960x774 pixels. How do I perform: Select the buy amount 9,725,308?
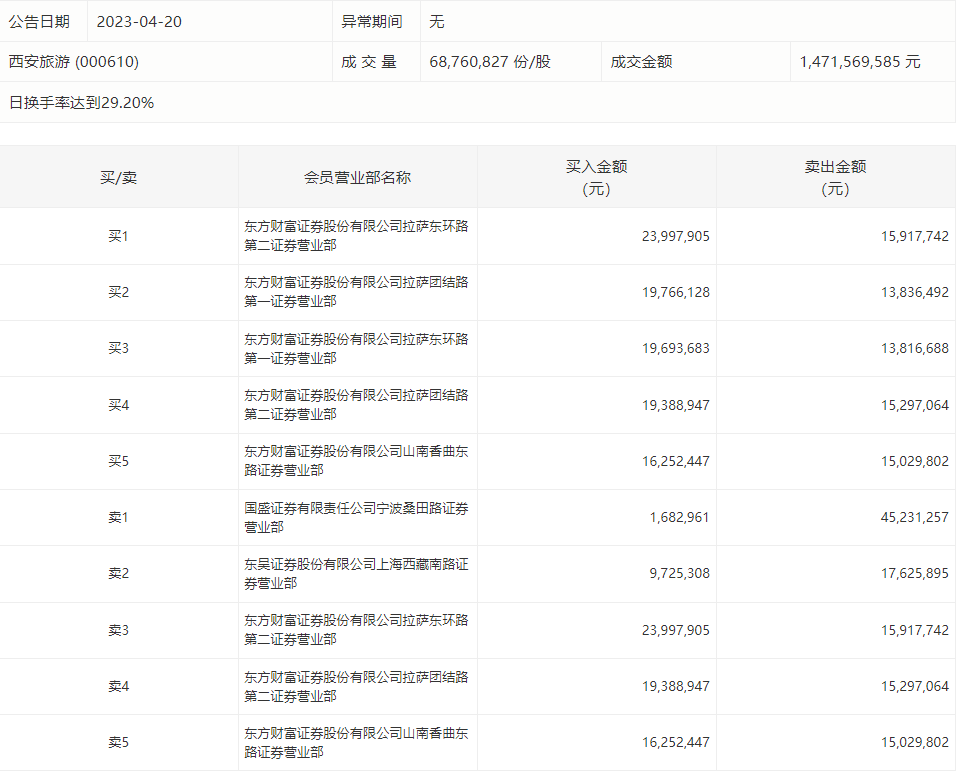tap(680, 574)
